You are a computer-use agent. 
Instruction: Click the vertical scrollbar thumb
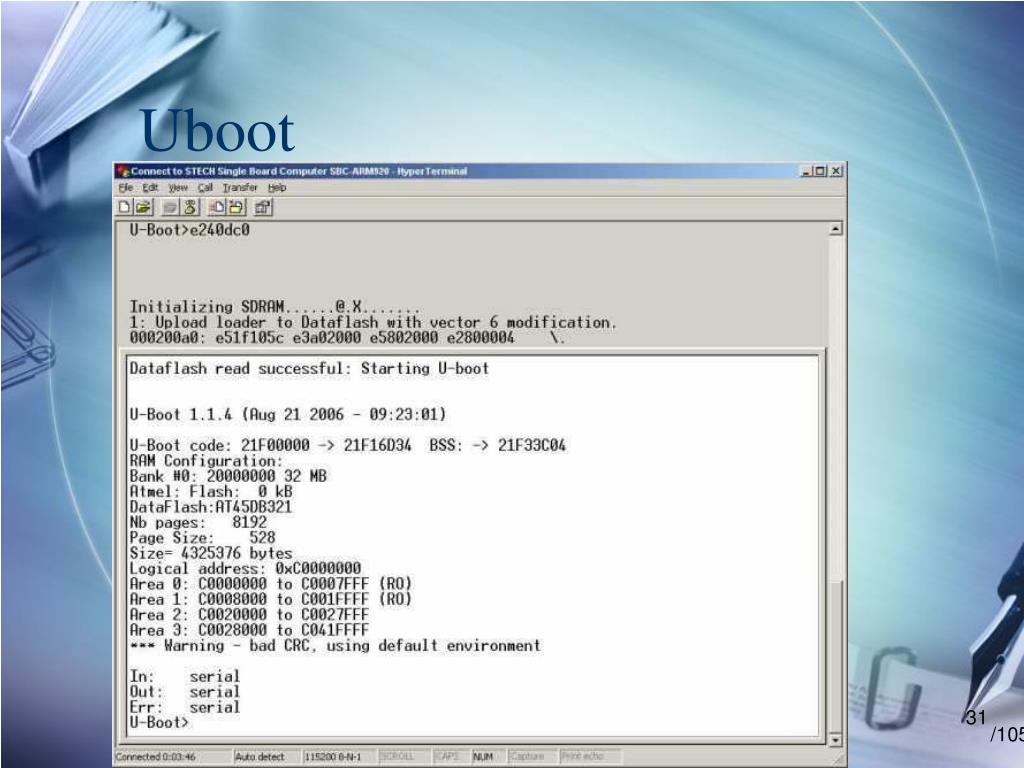click(835, 656)
